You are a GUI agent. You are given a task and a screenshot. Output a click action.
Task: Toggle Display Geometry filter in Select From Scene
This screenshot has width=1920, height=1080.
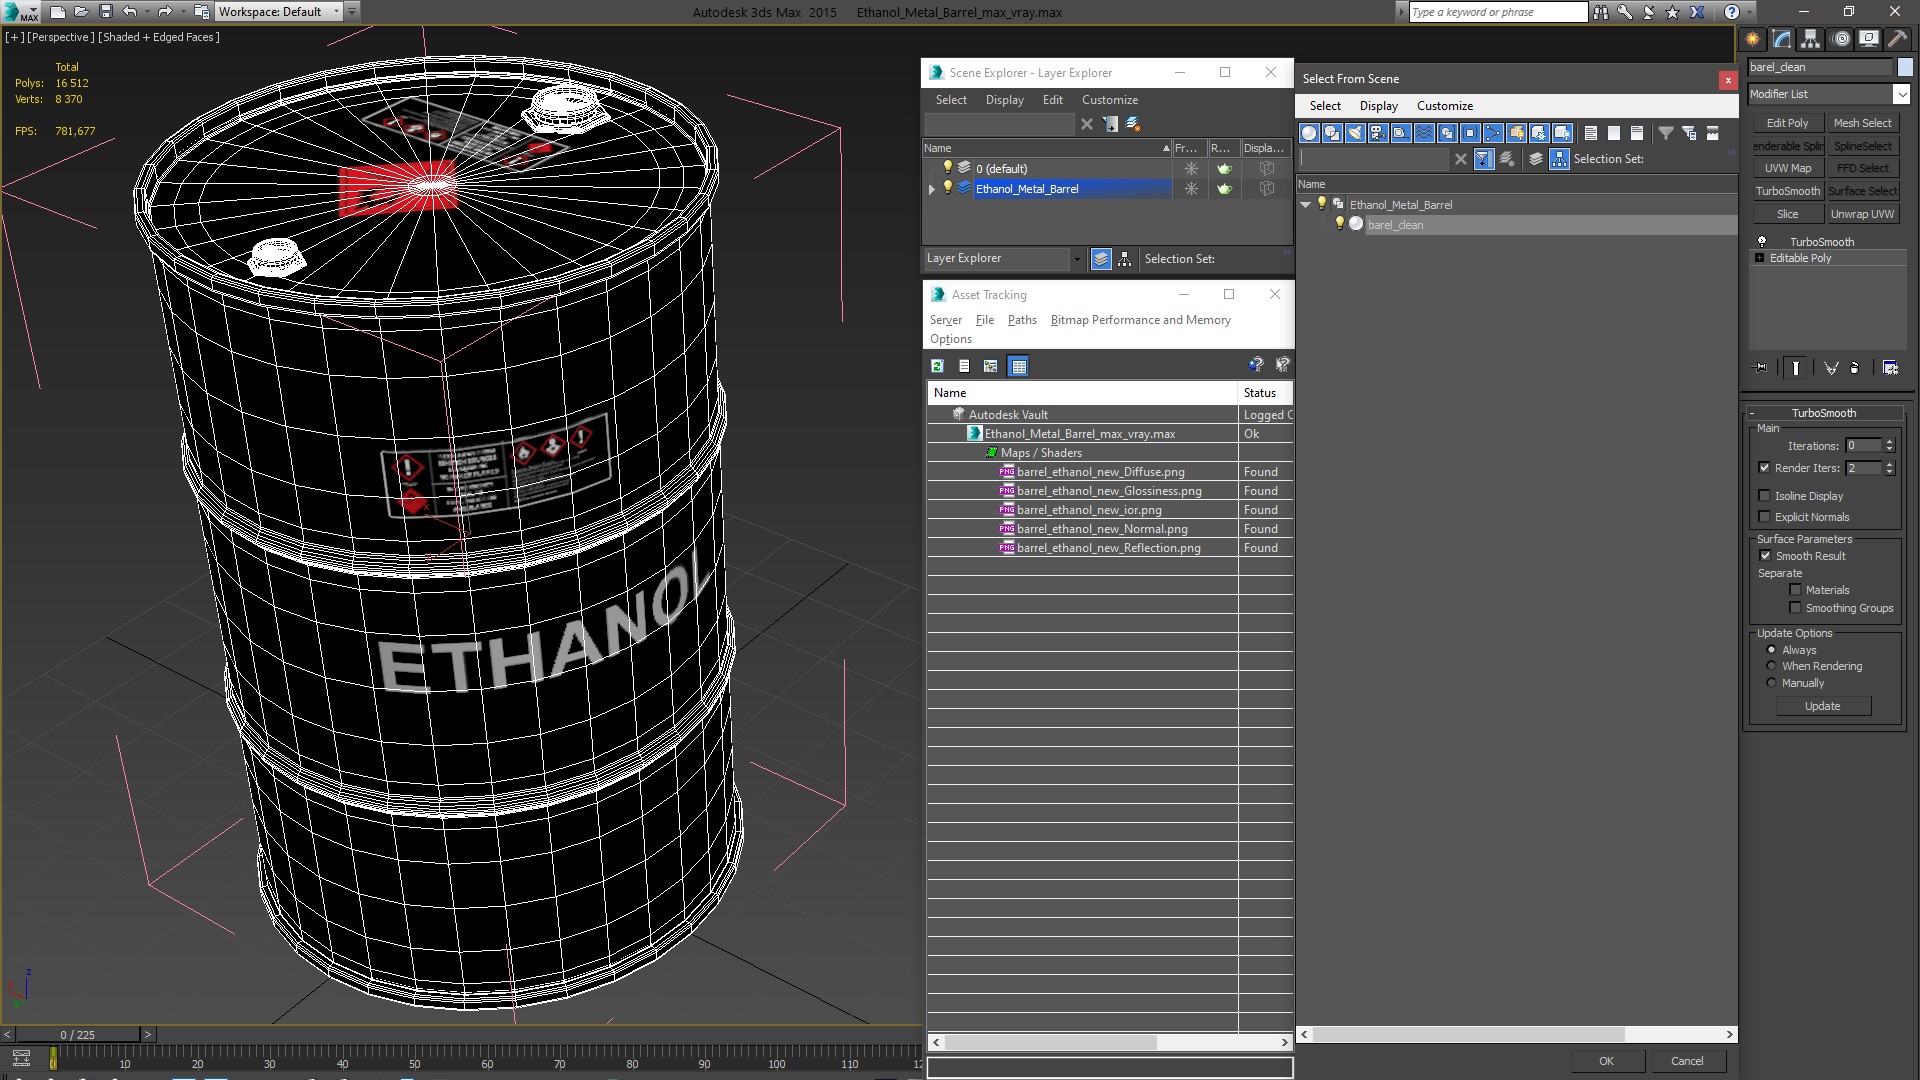click(x=1309, y=133)
